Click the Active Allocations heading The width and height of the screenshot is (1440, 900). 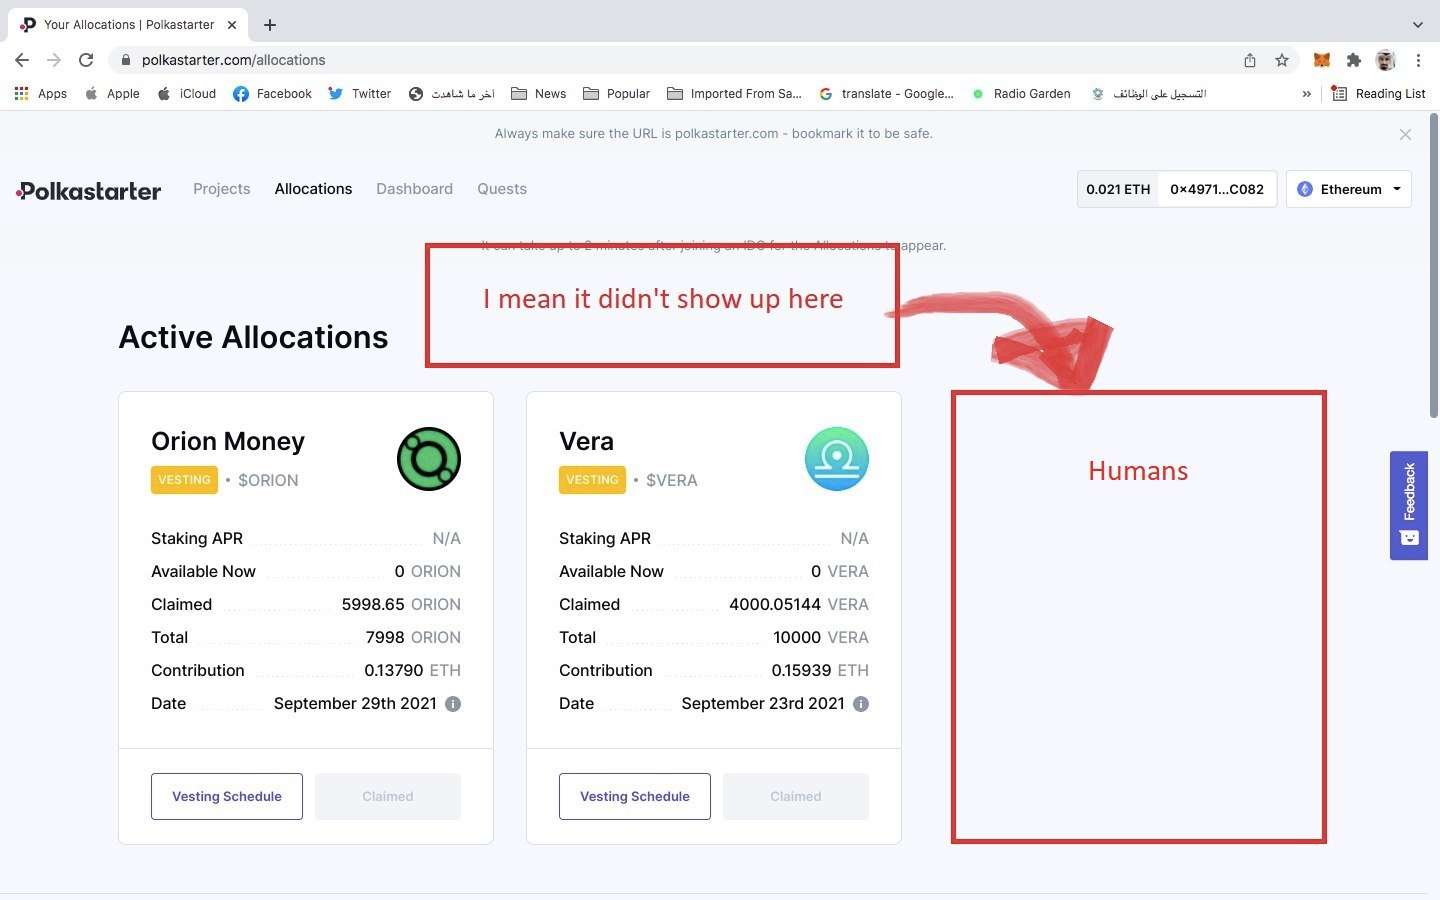click(253, 337)
